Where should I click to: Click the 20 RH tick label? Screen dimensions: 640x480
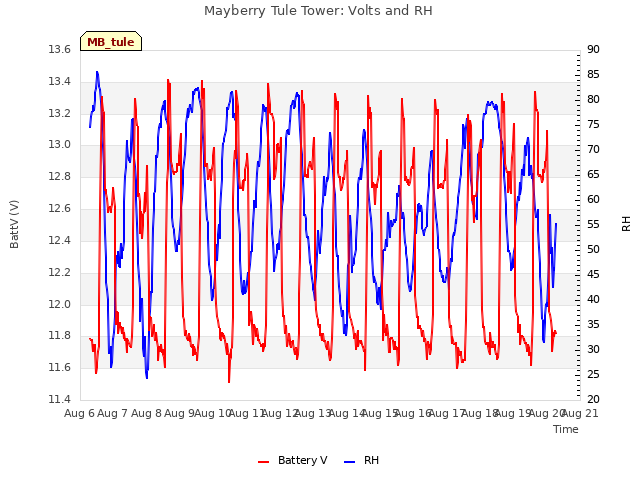coord(593,399)
